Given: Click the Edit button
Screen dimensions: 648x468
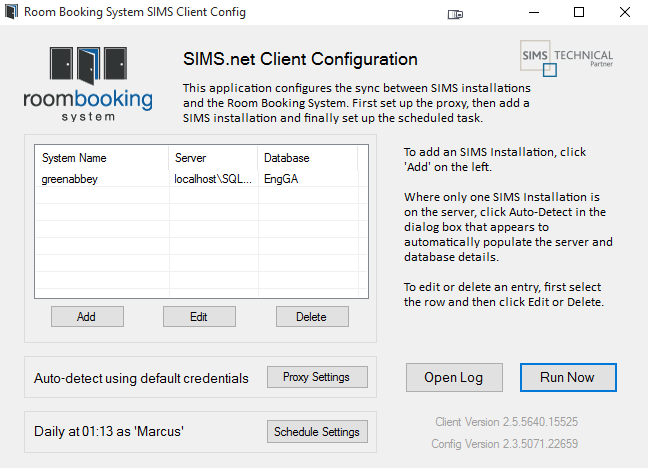Looking at the screenshot, I should 199,317.
